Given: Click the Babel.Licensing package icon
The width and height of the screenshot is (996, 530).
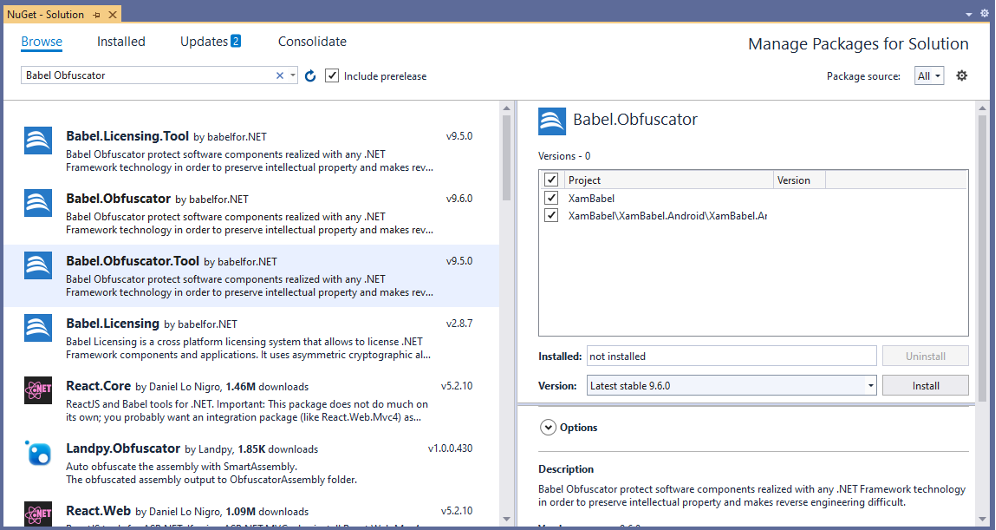Looking at the screenshot, I should pyautogui.click(x=38, y=327).
